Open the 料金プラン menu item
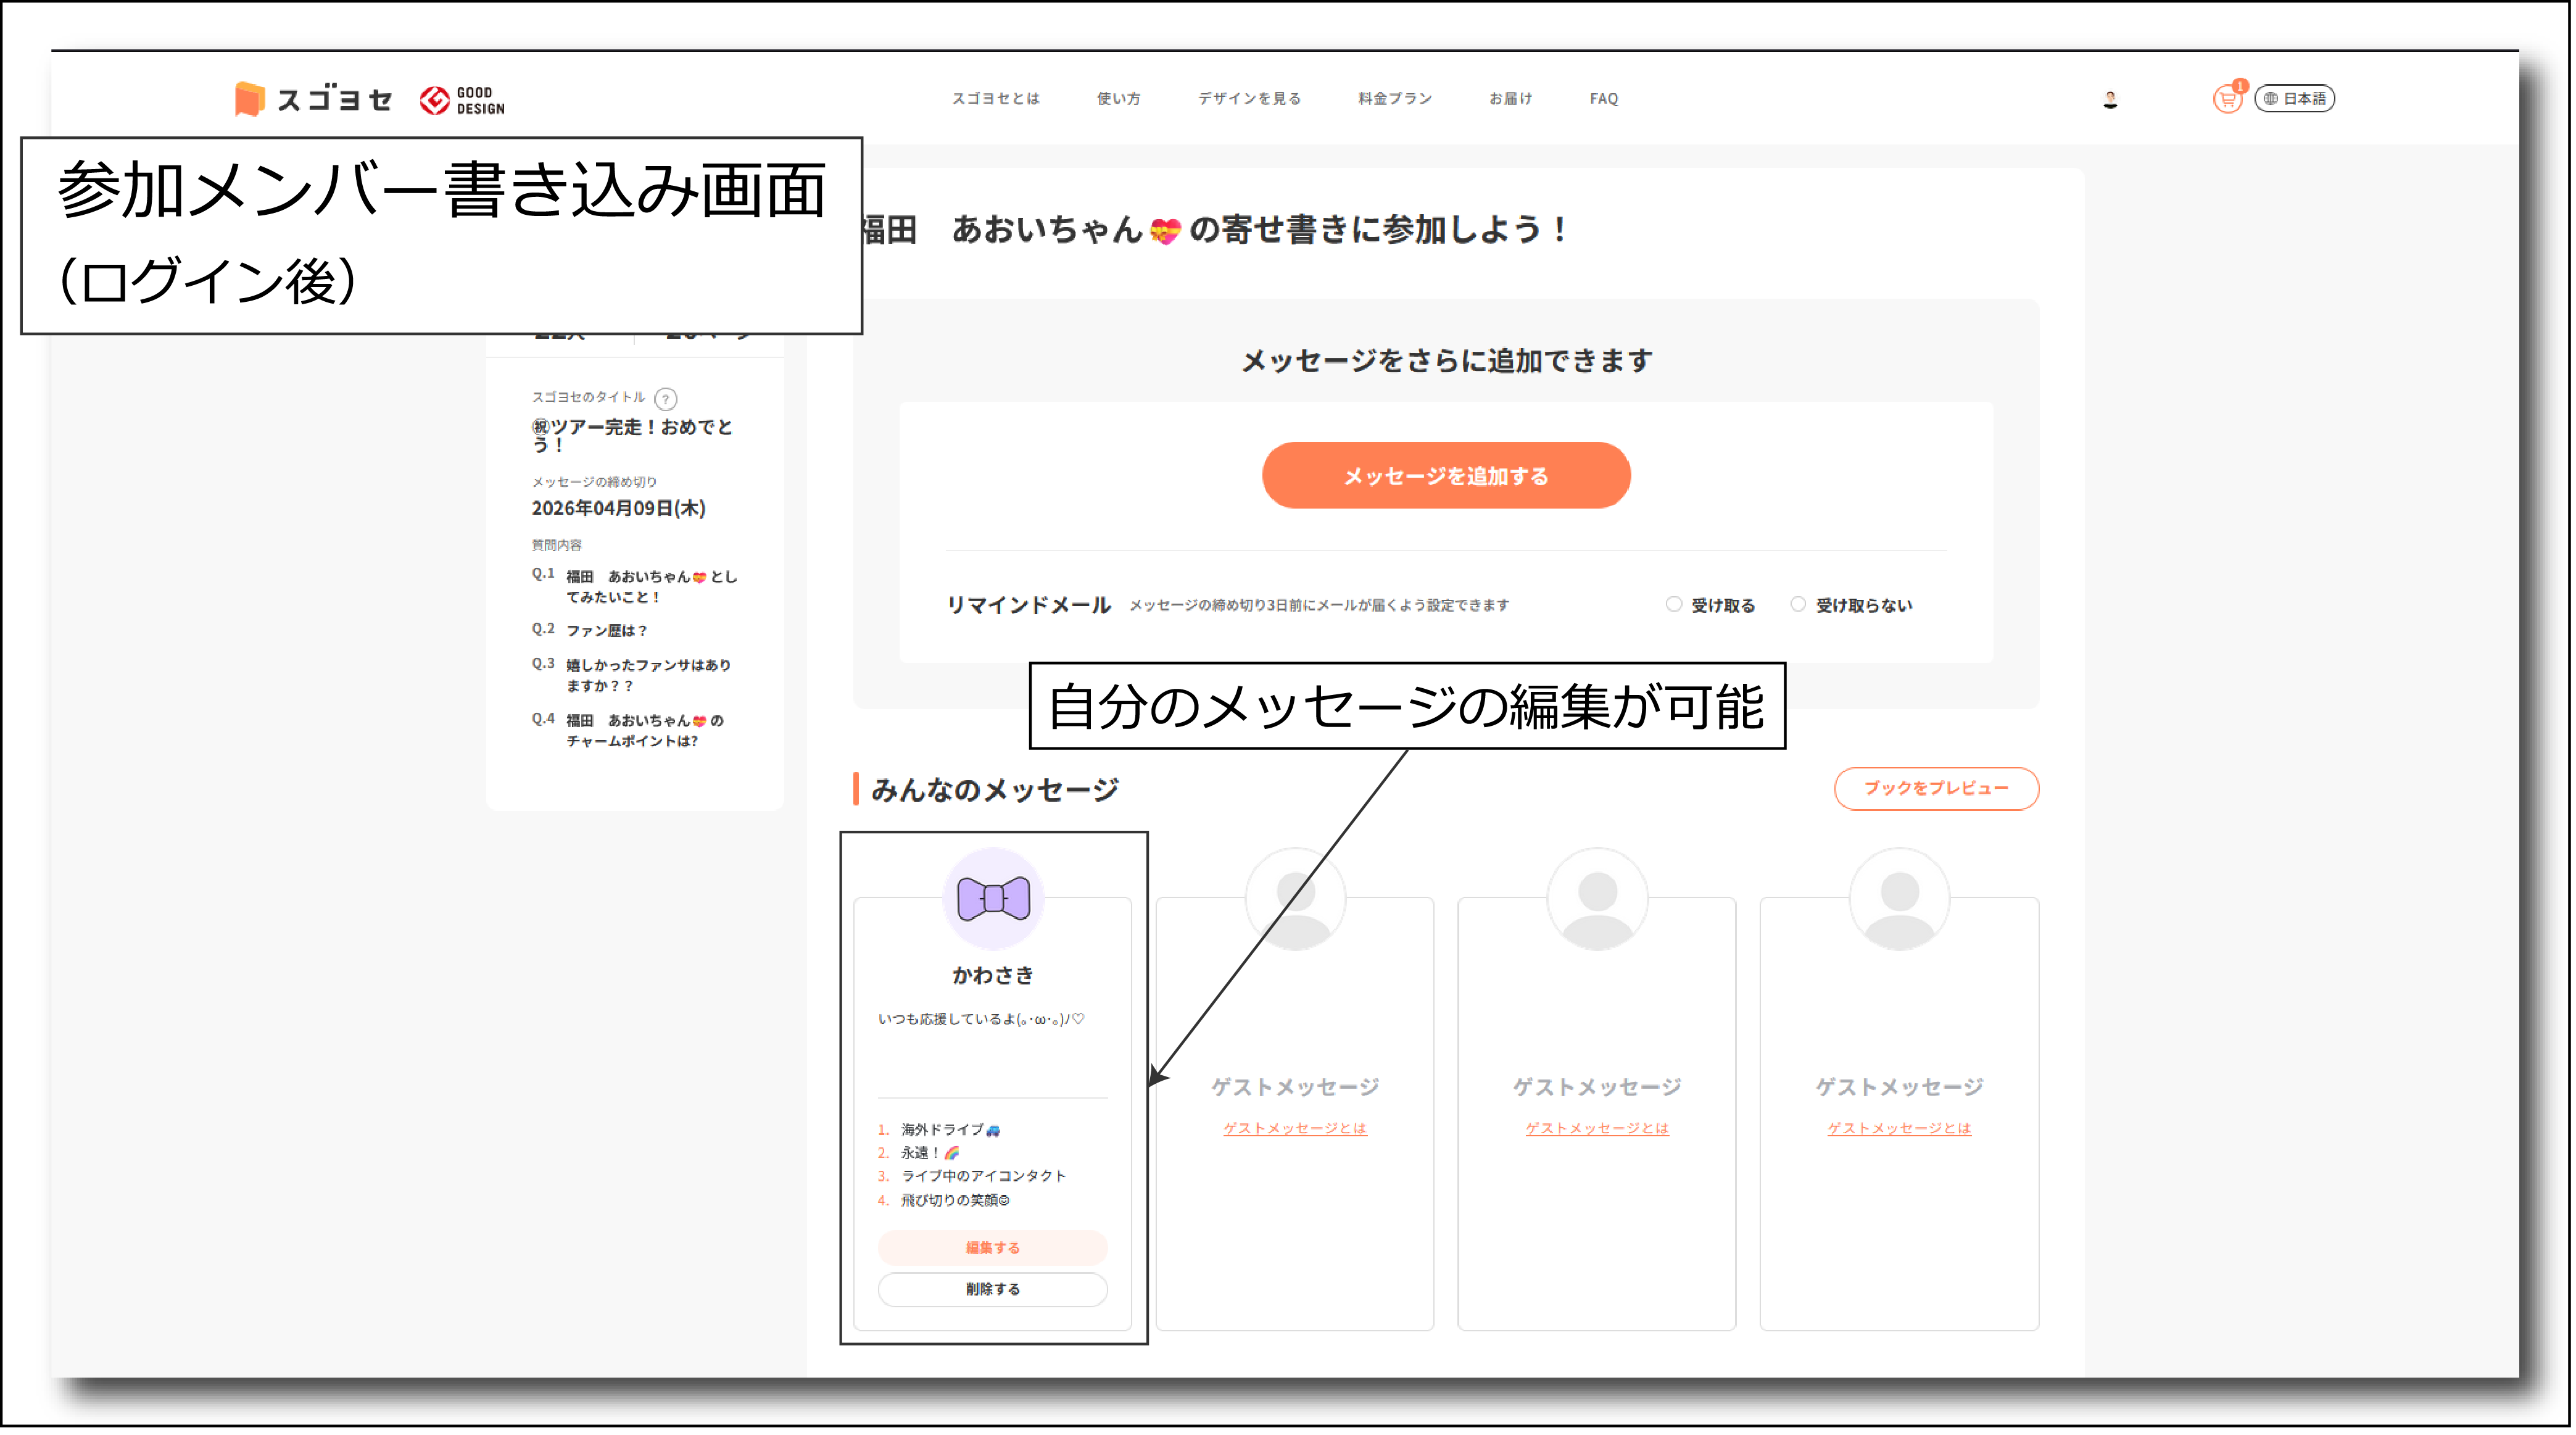 [x=1395, y=99]
